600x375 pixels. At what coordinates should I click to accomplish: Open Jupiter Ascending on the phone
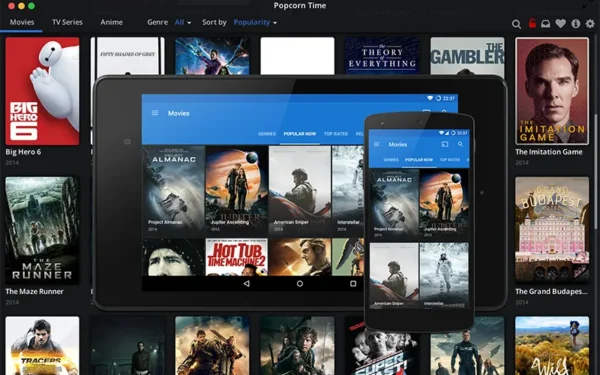(x=444, y=203)
